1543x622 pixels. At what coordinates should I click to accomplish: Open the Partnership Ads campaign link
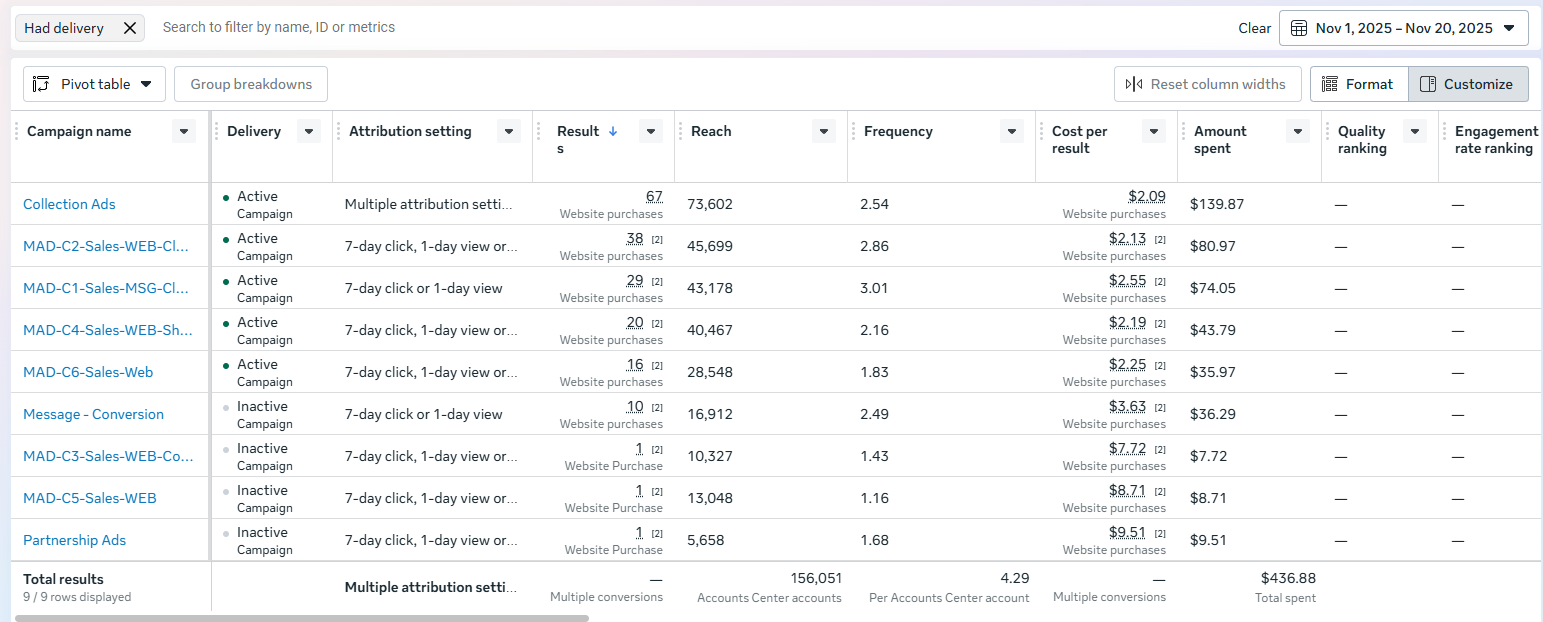click(74, 540)
